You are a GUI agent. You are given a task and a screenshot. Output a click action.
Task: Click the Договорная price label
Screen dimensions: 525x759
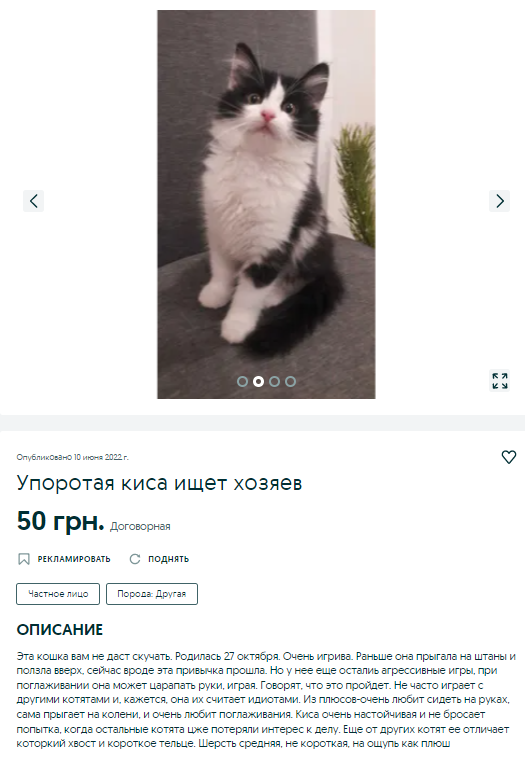tap(140, 526)
